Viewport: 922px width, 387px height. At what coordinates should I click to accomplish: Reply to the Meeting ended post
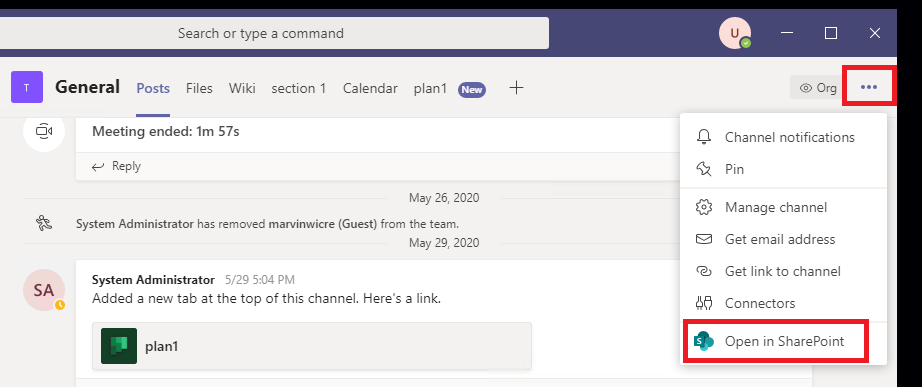point(116,166)
